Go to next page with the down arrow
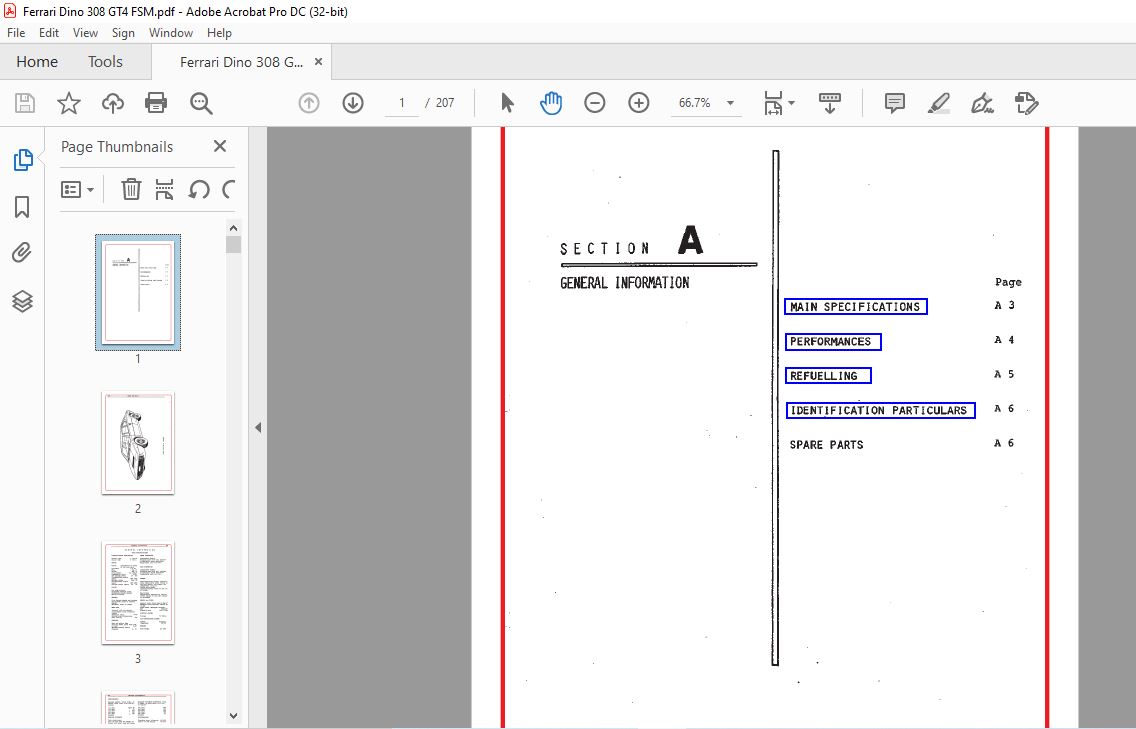 (x=353, y=103)
